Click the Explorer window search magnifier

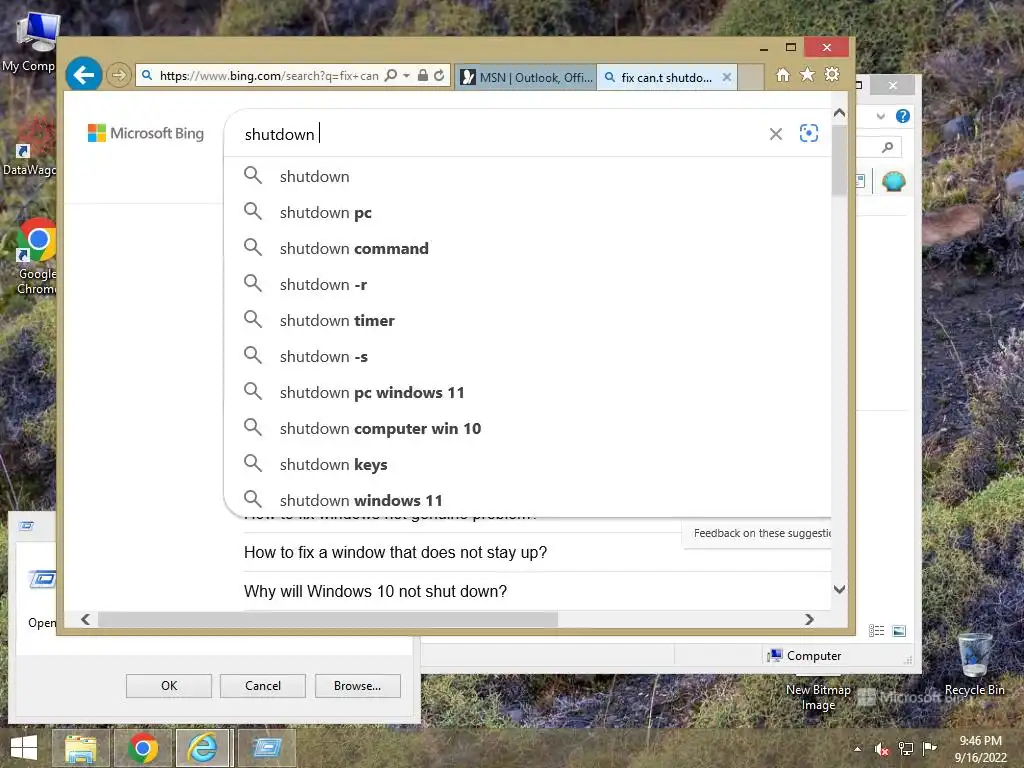pos(887,147)
